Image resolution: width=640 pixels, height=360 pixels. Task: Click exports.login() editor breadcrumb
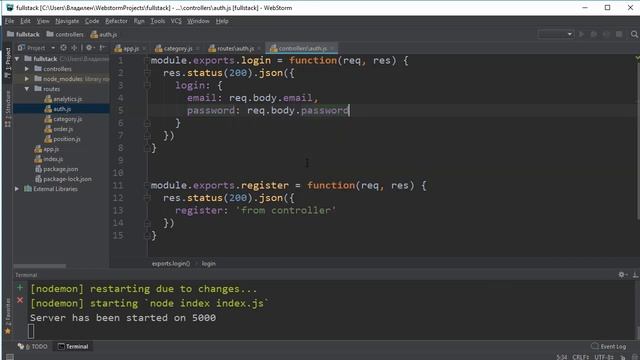(171, 264)
